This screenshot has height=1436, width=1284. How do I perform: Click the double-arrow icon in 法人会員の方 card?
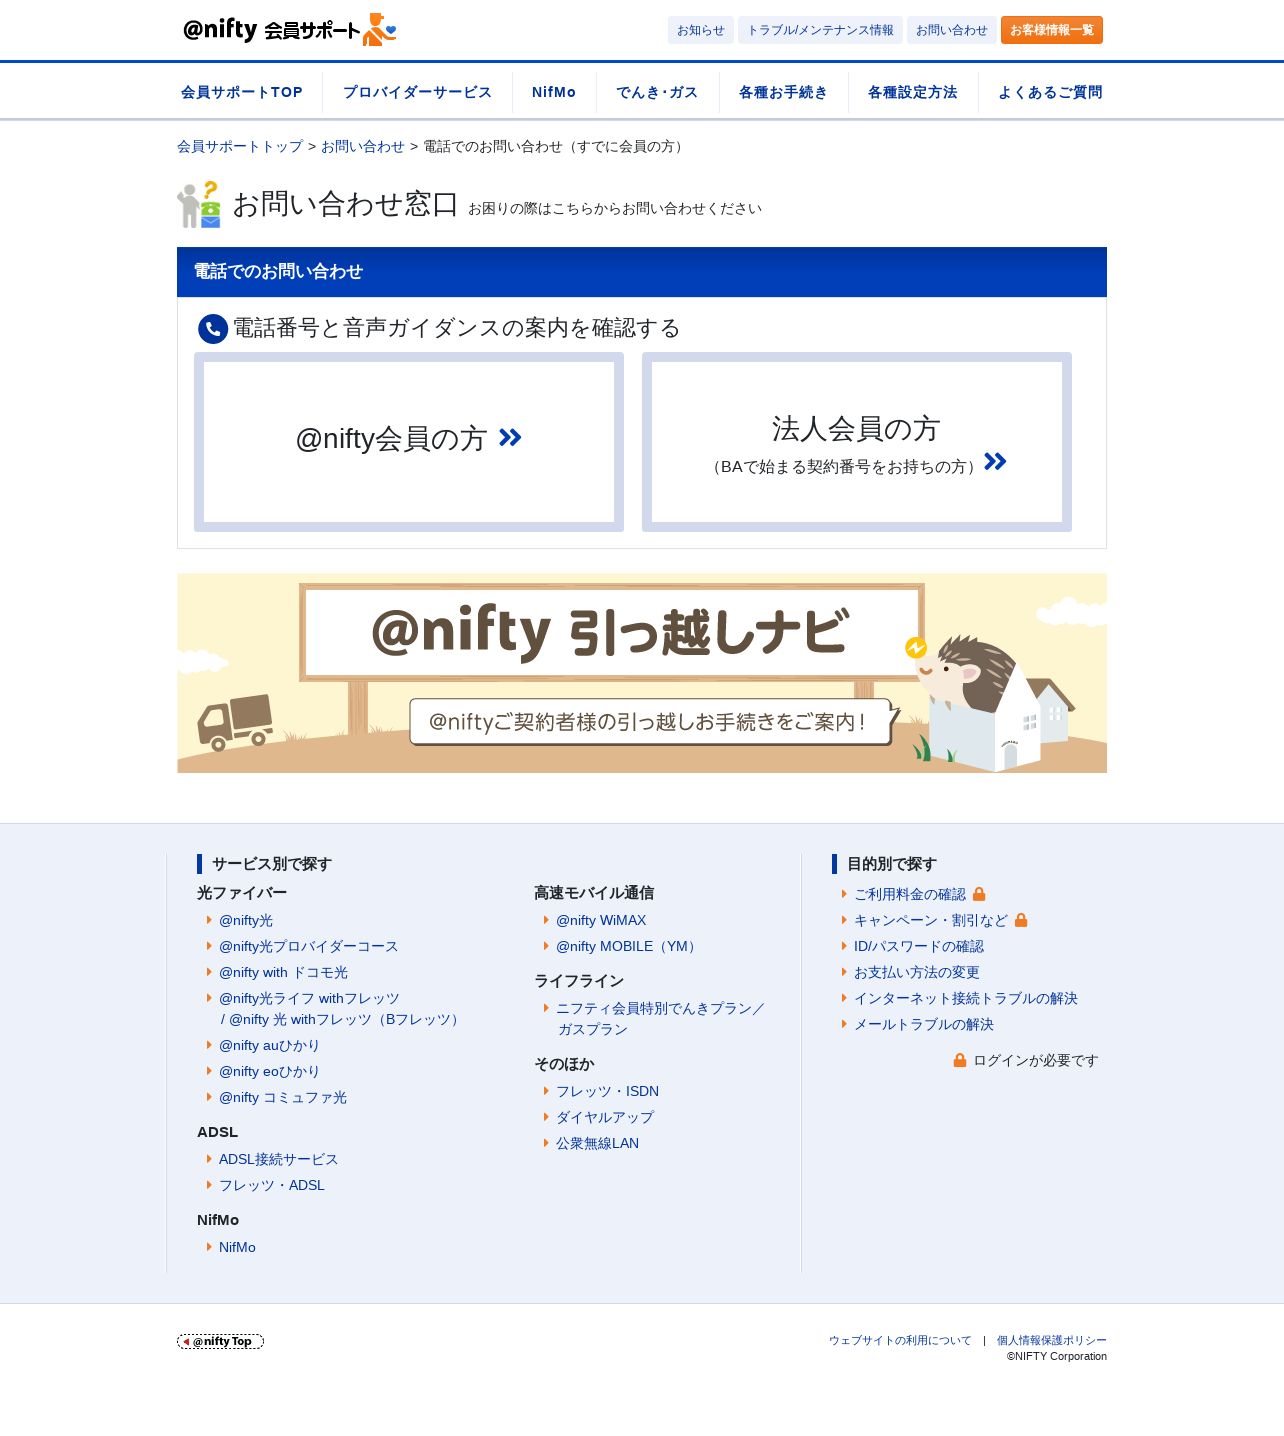coord(995,461)
